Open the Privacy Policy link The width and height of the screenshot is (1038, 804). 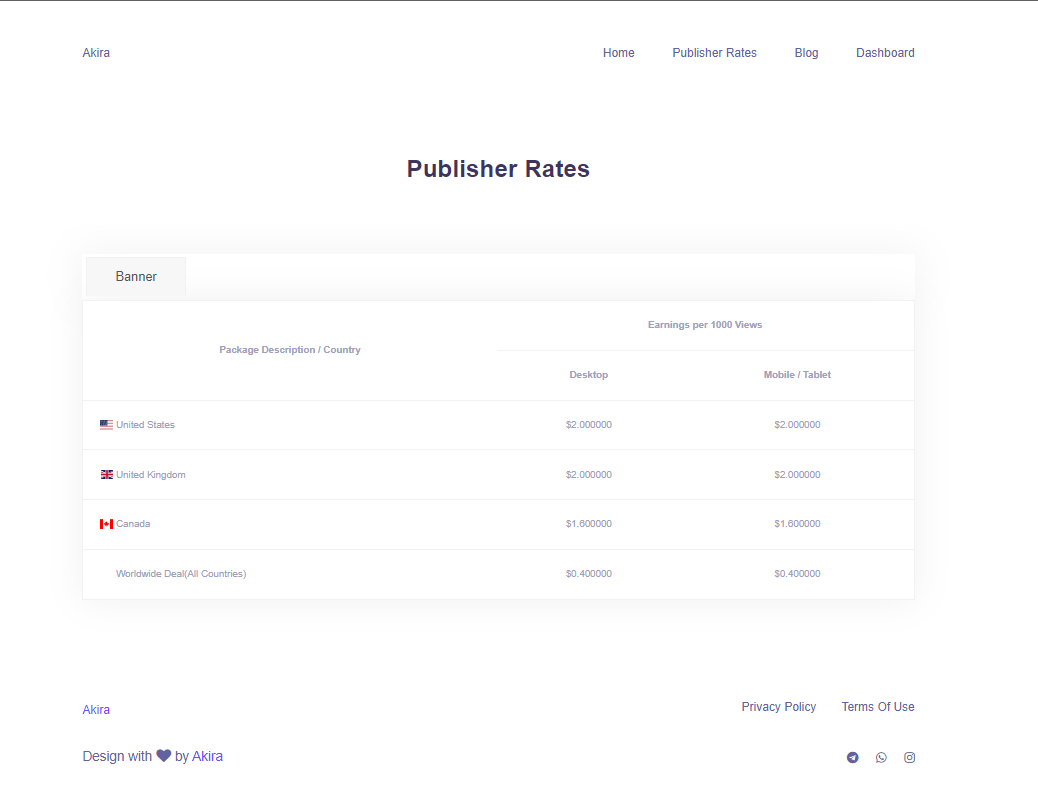[778, 707]
